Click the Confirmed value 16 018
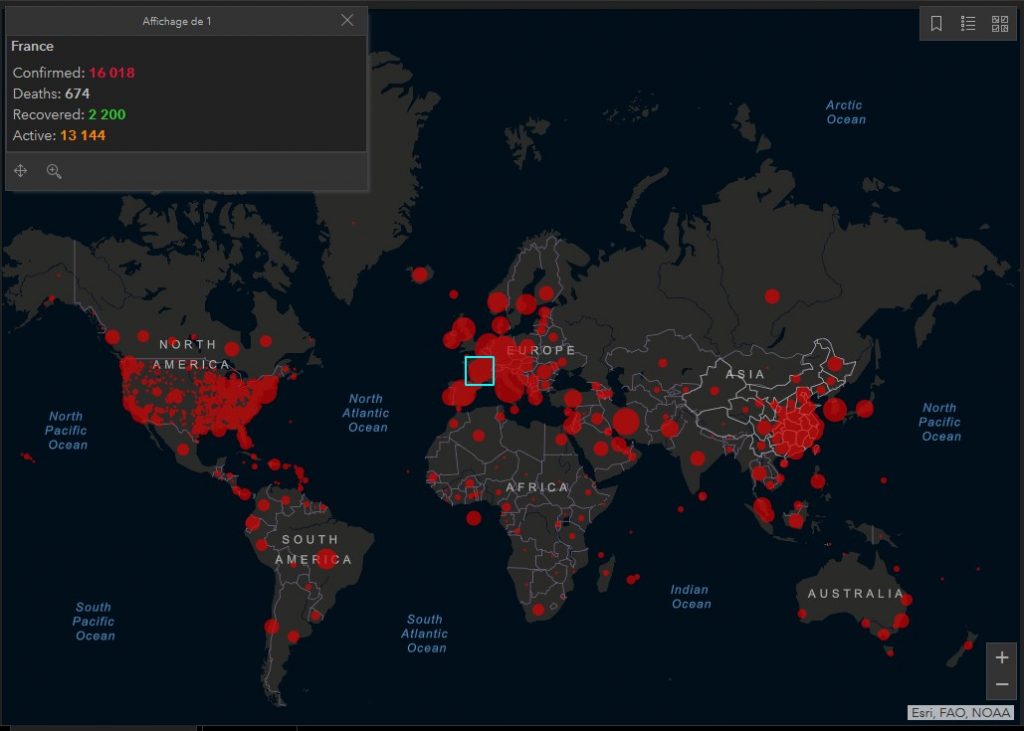 [112, 73]
